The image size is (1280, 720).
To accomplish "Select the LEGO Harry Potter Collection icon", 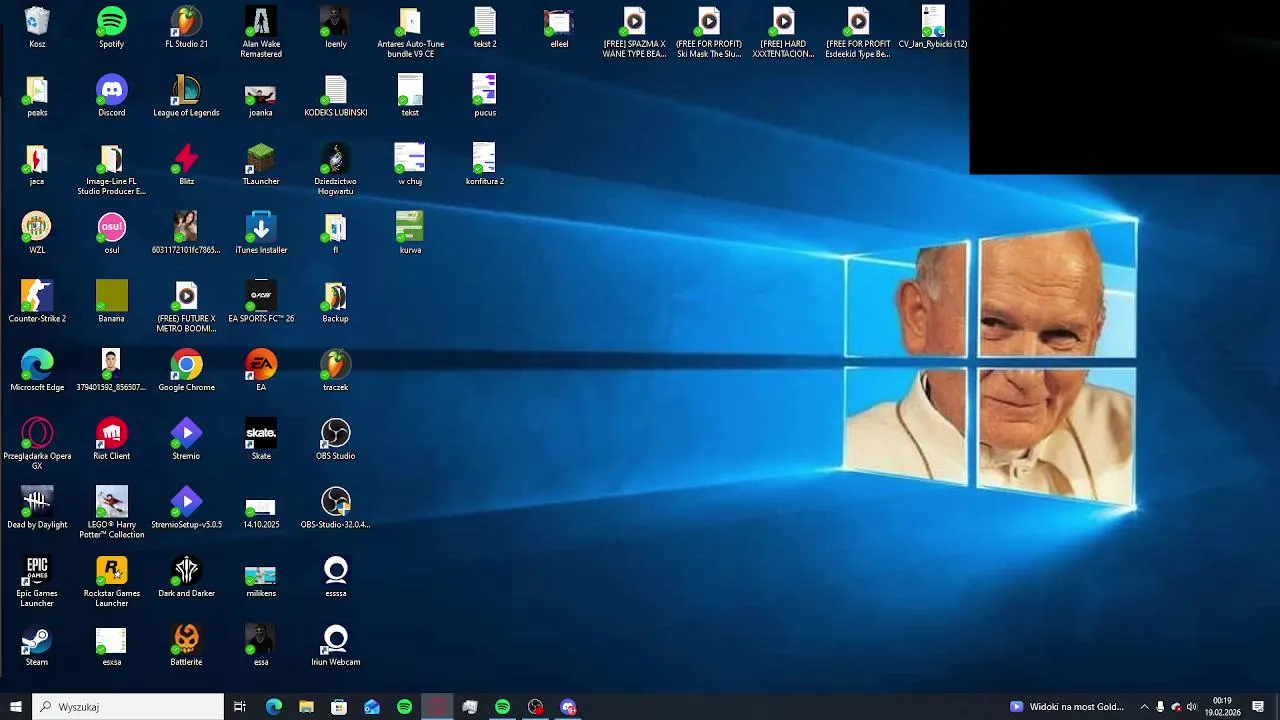I will (111, 513).
